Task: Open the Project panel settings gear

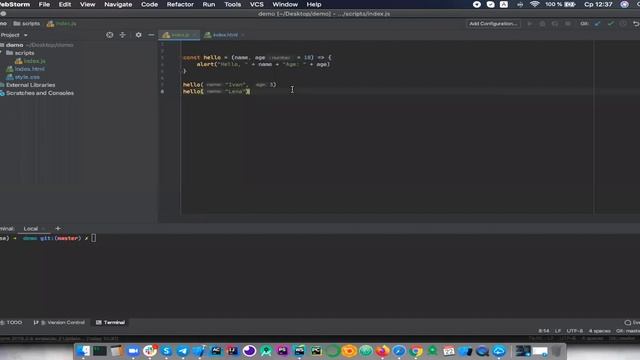Action: [x=138, y=35]
